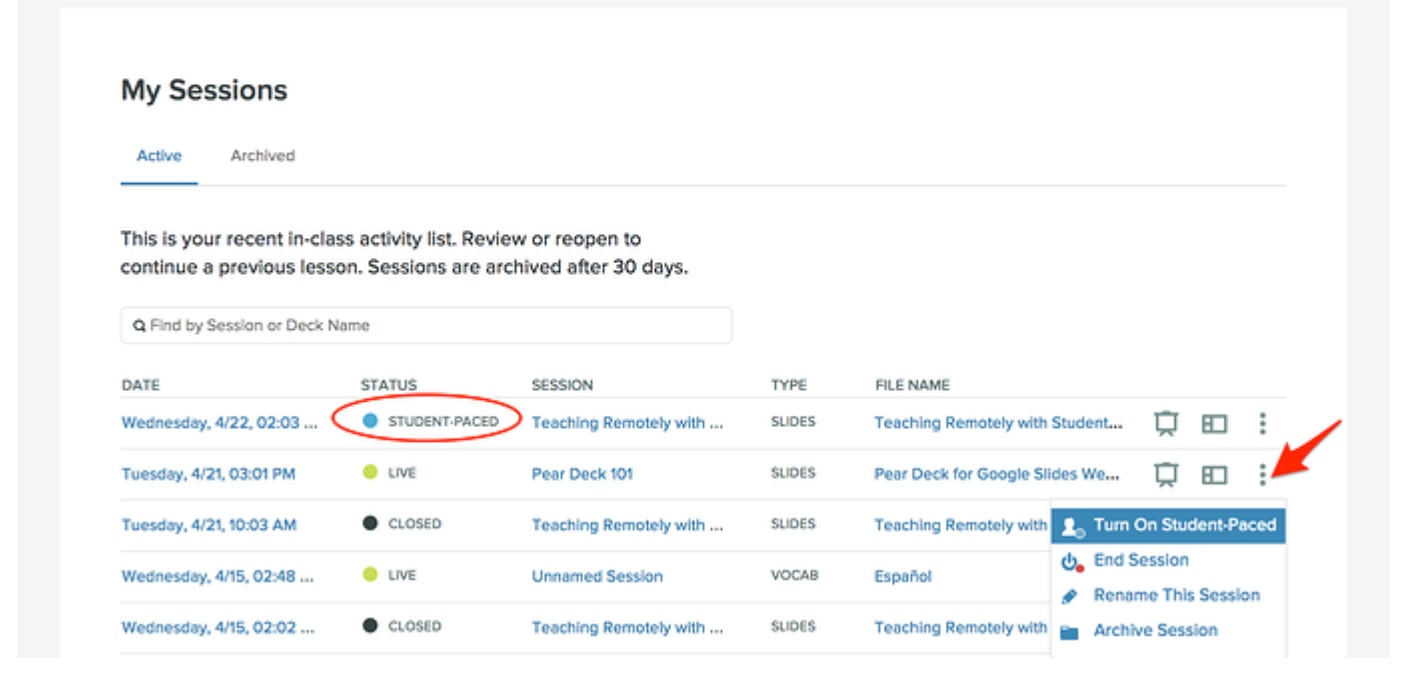Open projector view for Pear Deck 101 session
This screenshot has height=692, width=1402.
1165,475
